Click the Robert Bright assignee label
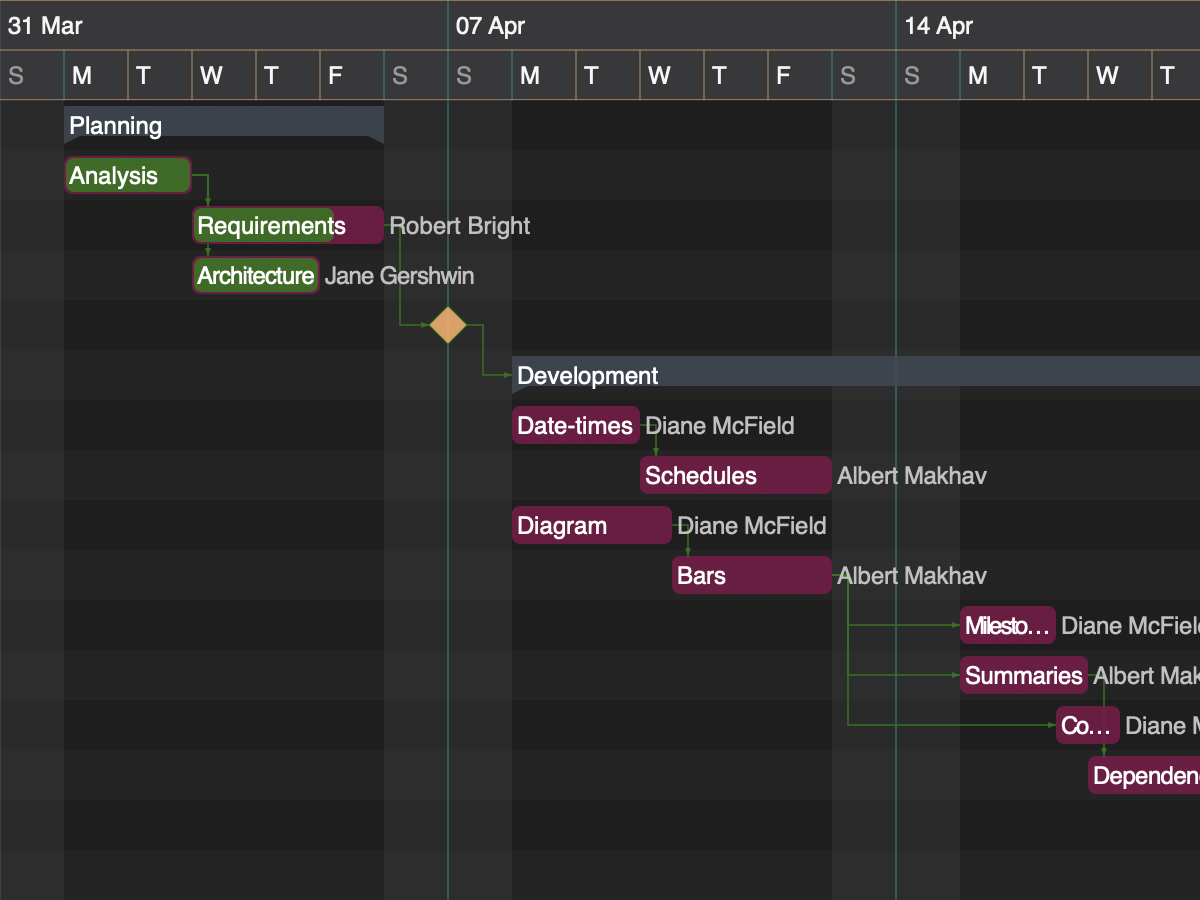 460,226
